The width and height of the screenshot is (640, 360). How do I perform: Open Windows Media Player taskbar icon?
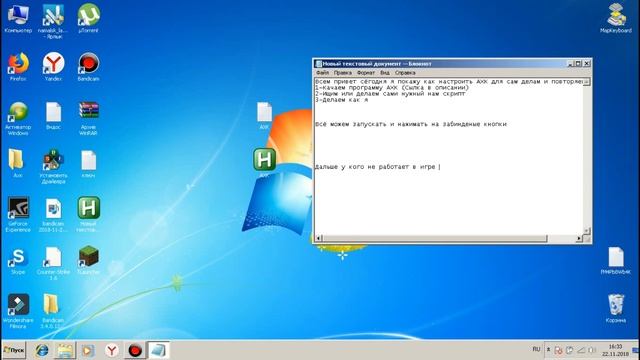88,350
